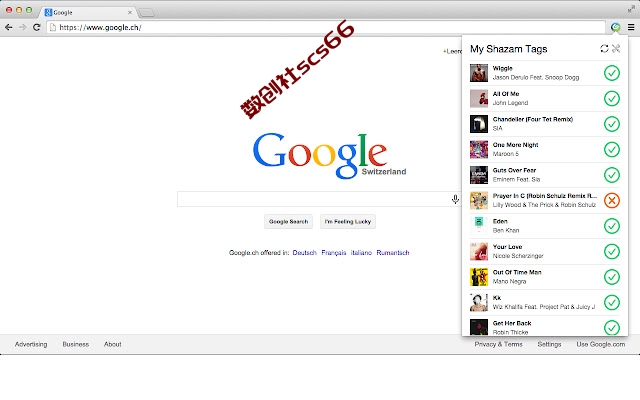The height and width of the screenshot is (400, 640).
Task: Switch Google language to Rumantsch
Action: (393, 253)
